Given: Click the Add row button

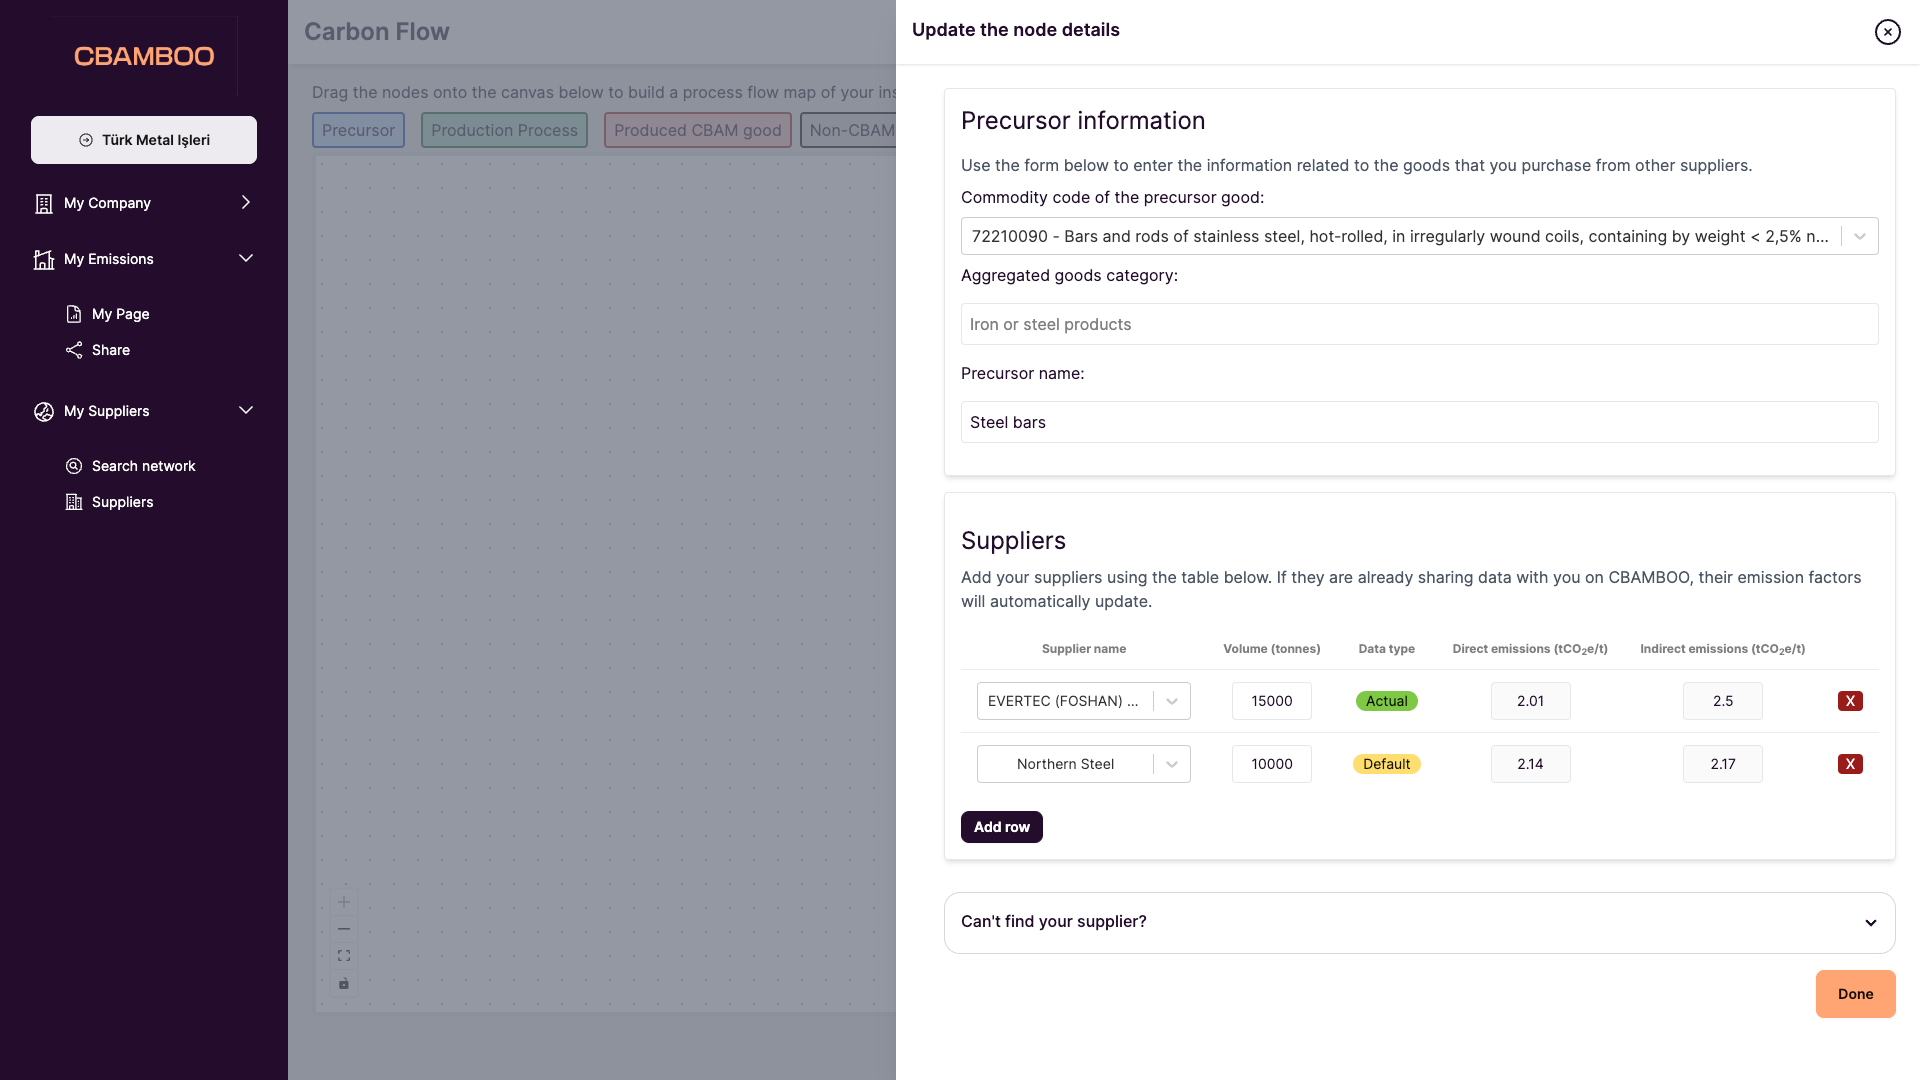Looking at the screenshot, I should [x=1001, y=827].
